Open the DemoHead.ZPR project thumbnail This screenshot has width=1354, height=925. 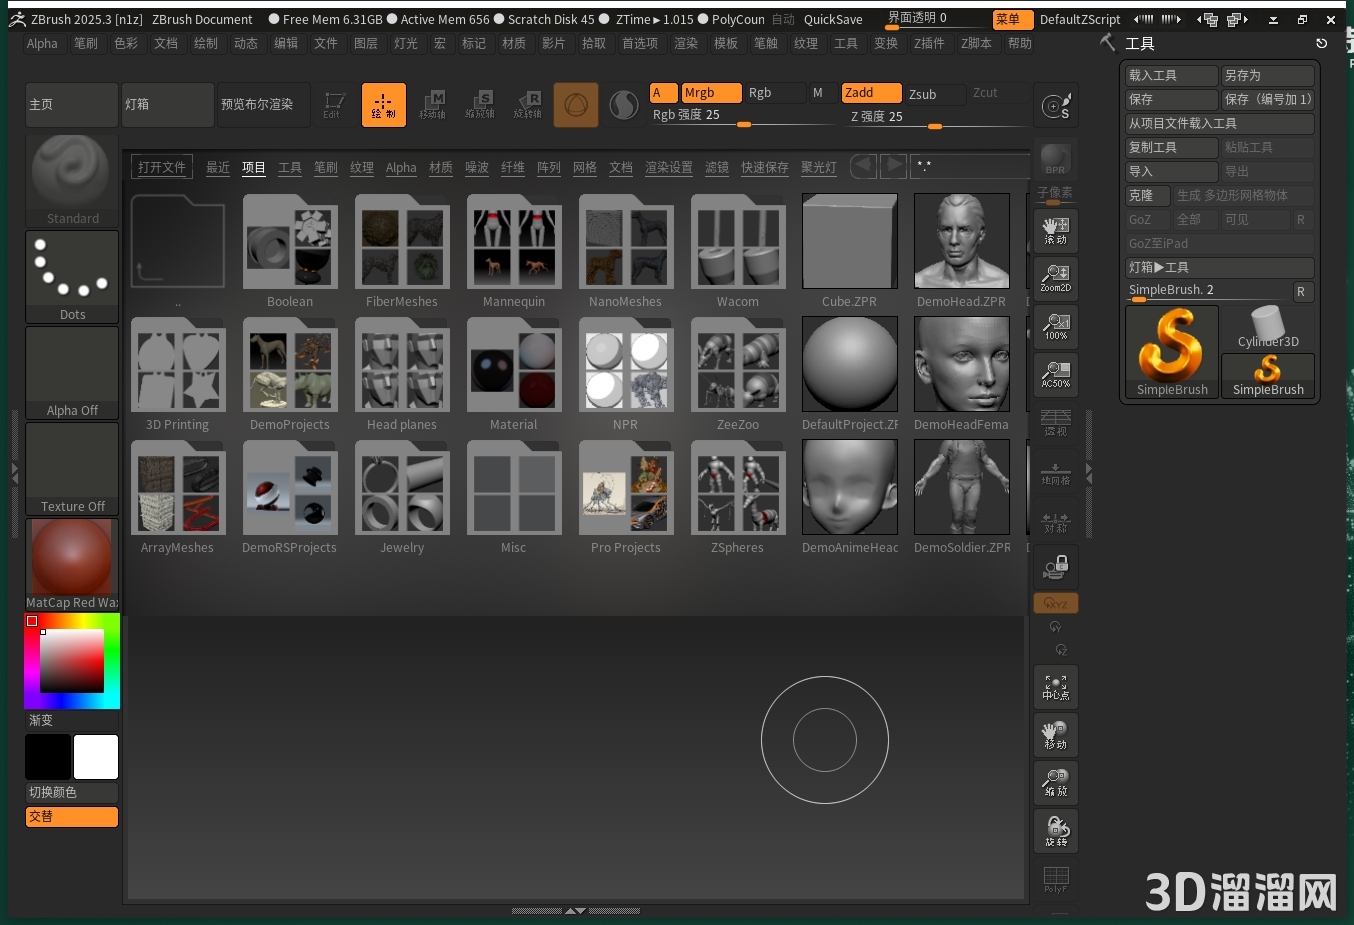pos(961,241)
